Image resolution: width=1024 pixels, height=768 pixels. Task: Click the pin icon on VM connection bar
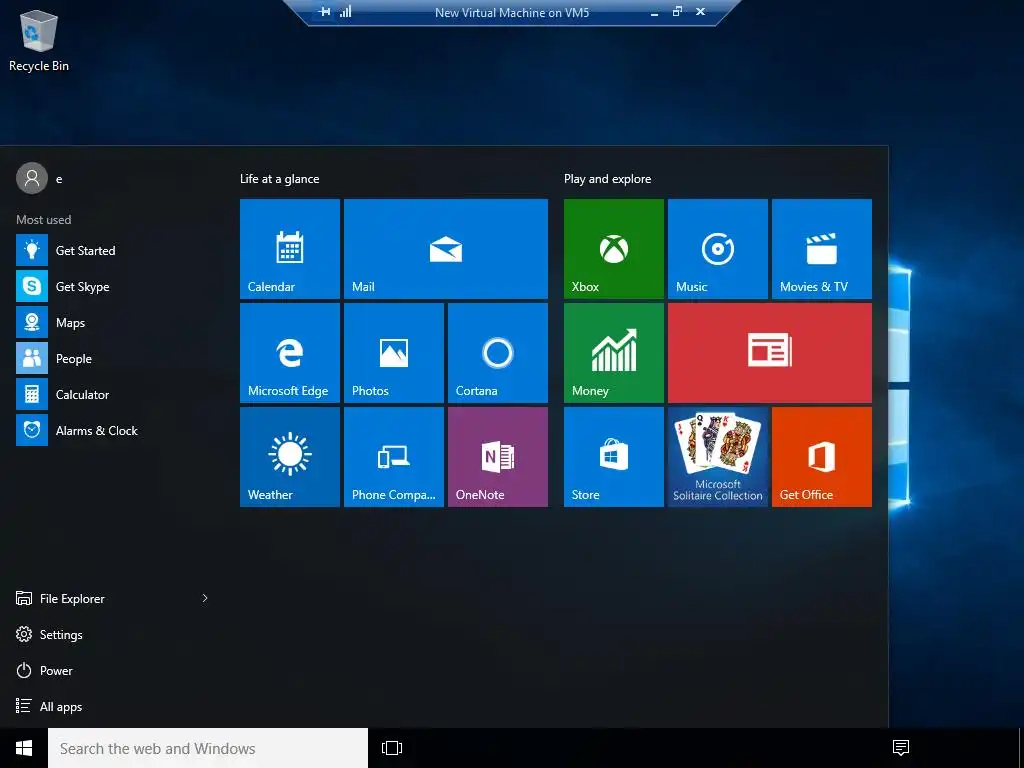click(324, 12)
